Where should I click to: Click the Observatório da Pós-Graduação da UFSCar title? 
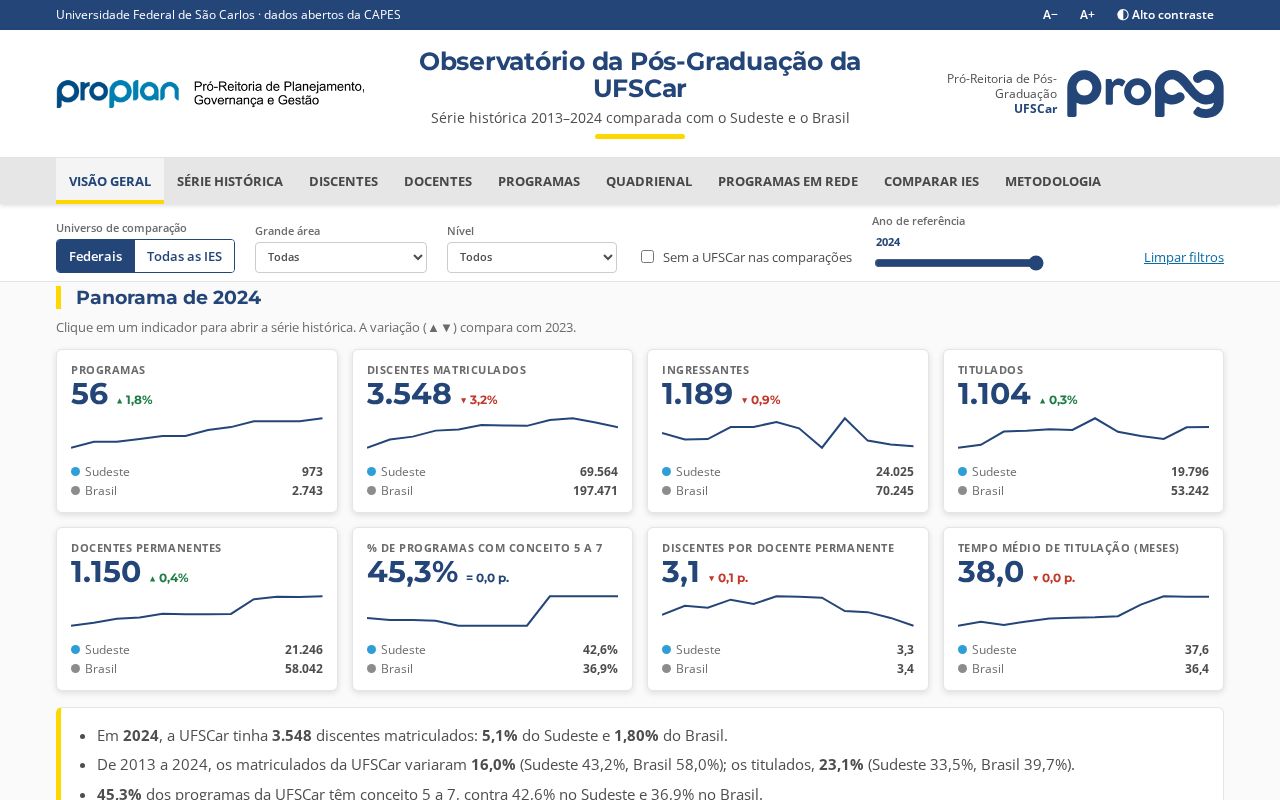tap(640, 75)
